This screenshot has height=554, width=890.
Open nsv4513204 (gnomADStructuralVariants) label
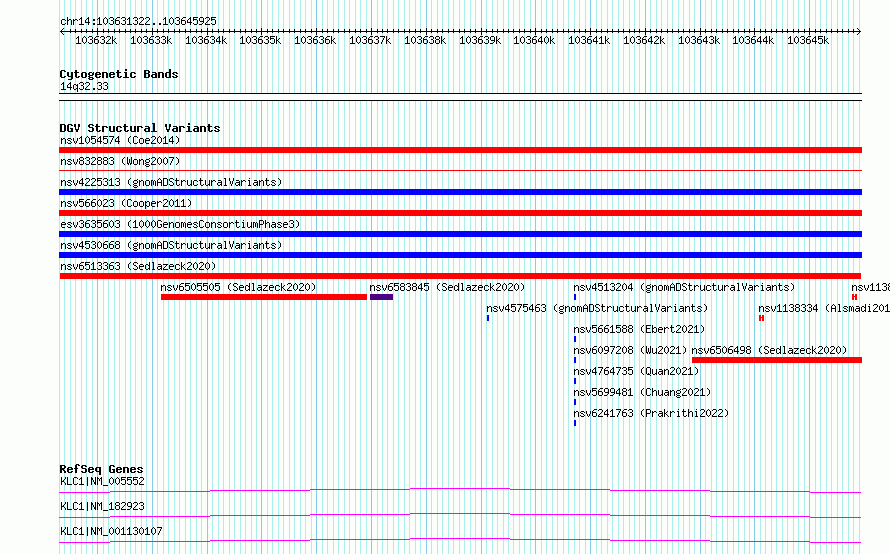tap(684, 287)
